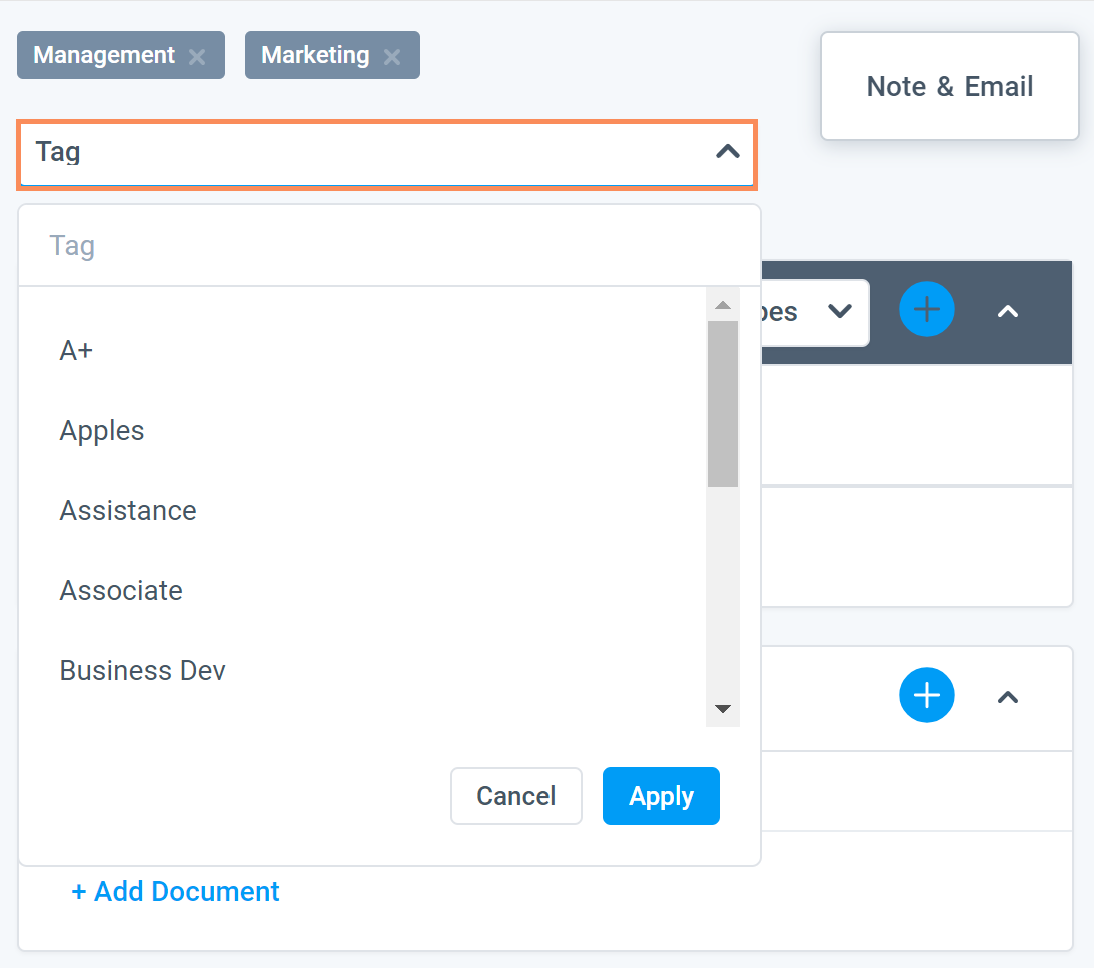
Task: Collapse the lower document panel with its chevron
Action: click(x=1008, y=697)
